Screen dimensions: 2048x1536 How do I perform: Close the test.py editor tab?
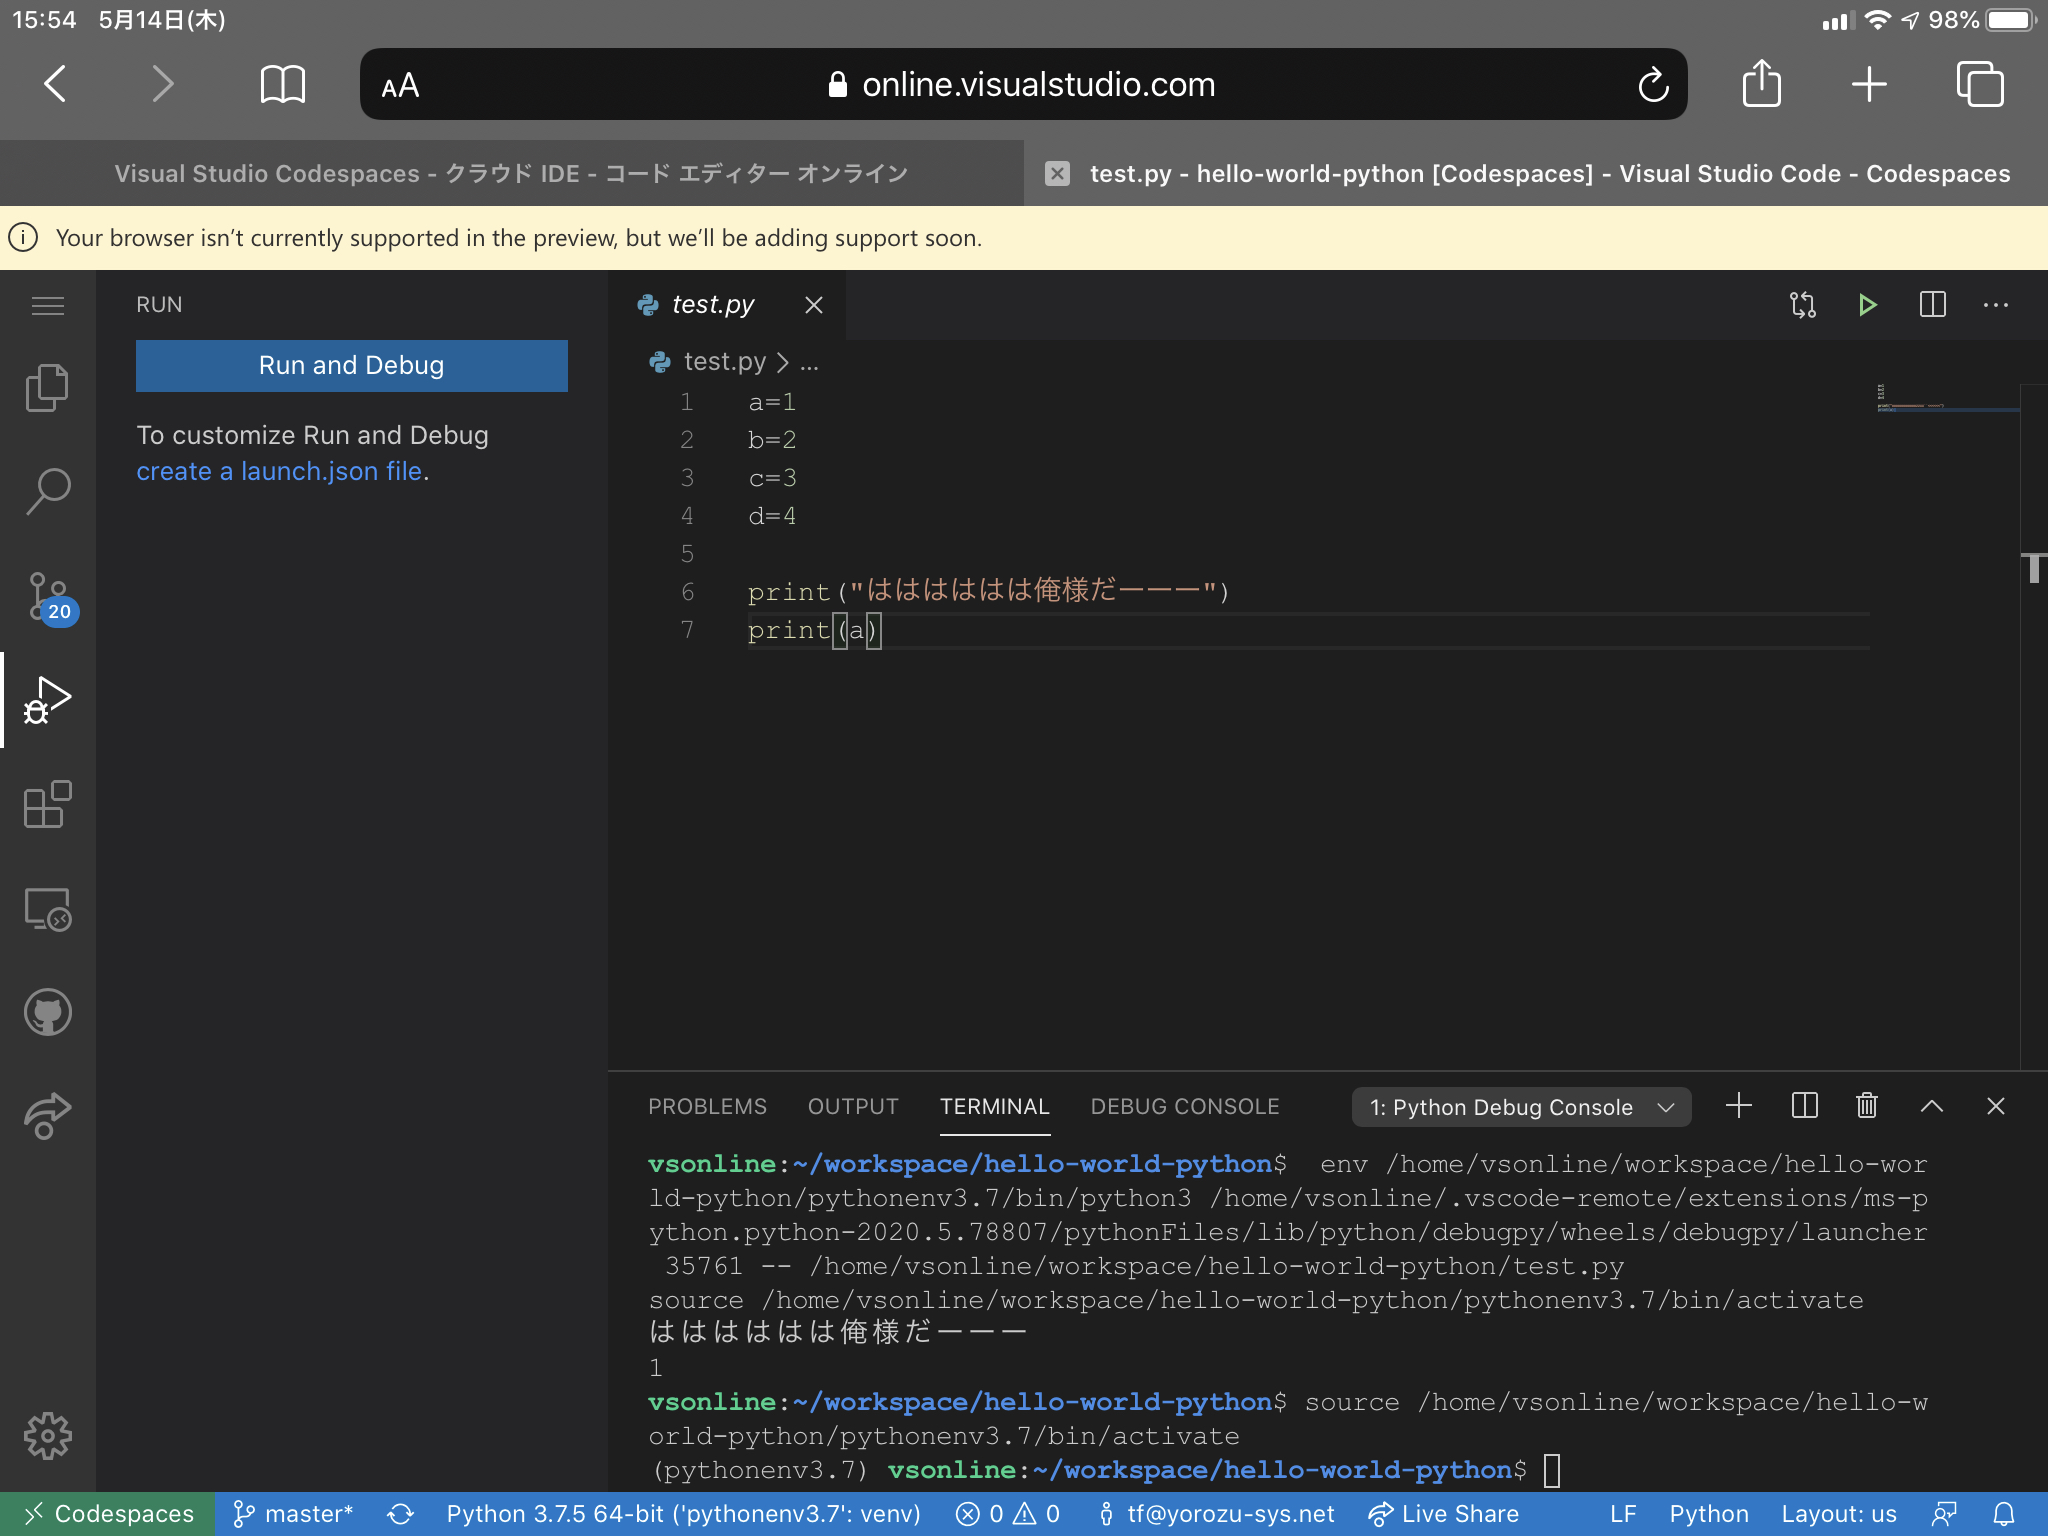814,305
